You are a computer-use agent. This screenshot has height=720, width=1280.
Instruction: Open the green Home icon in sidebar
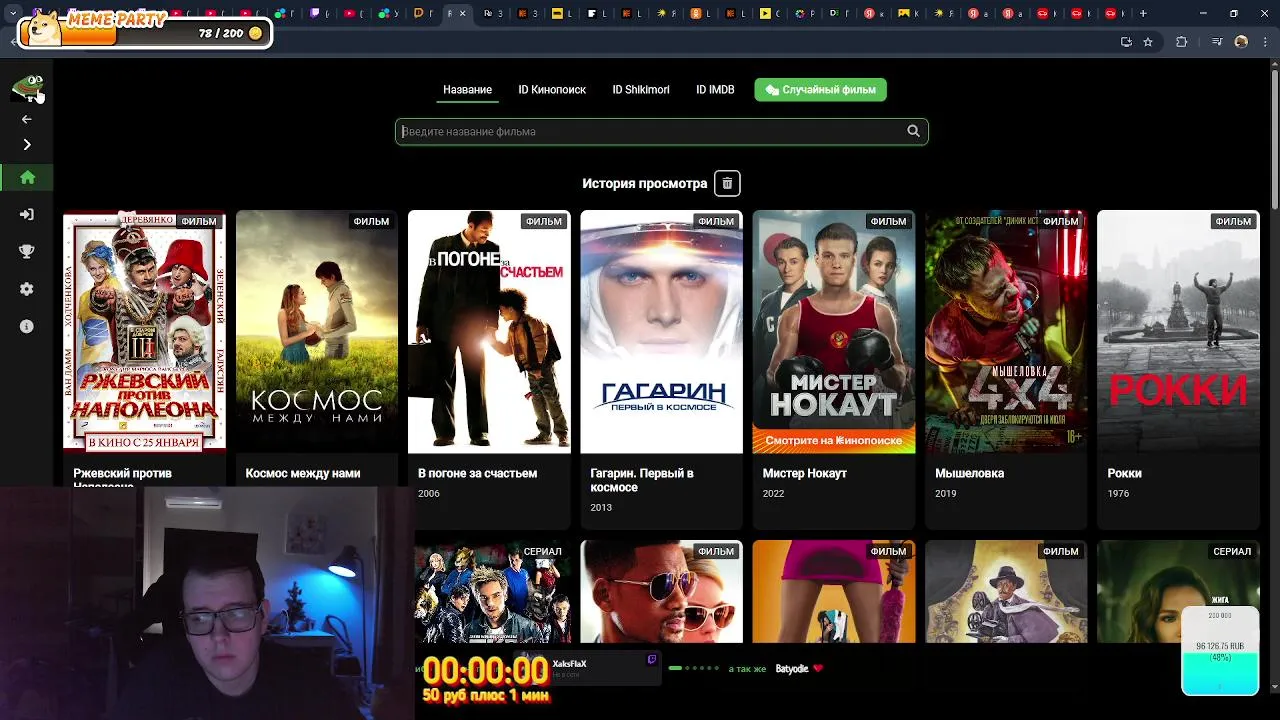click(x=27, y=178)
